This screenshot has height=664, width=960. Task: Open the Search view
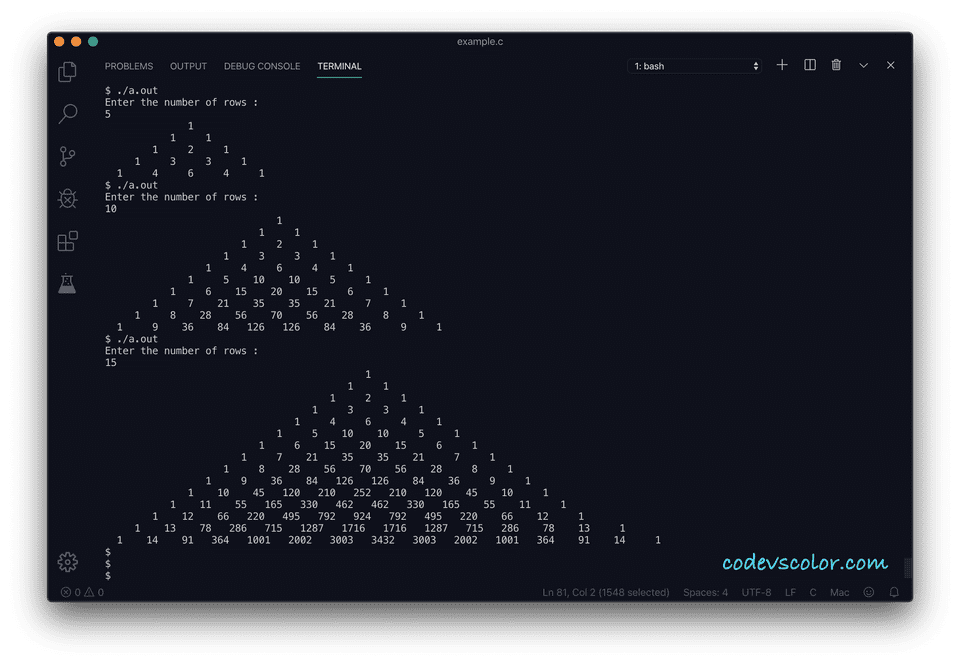(67, 114)
